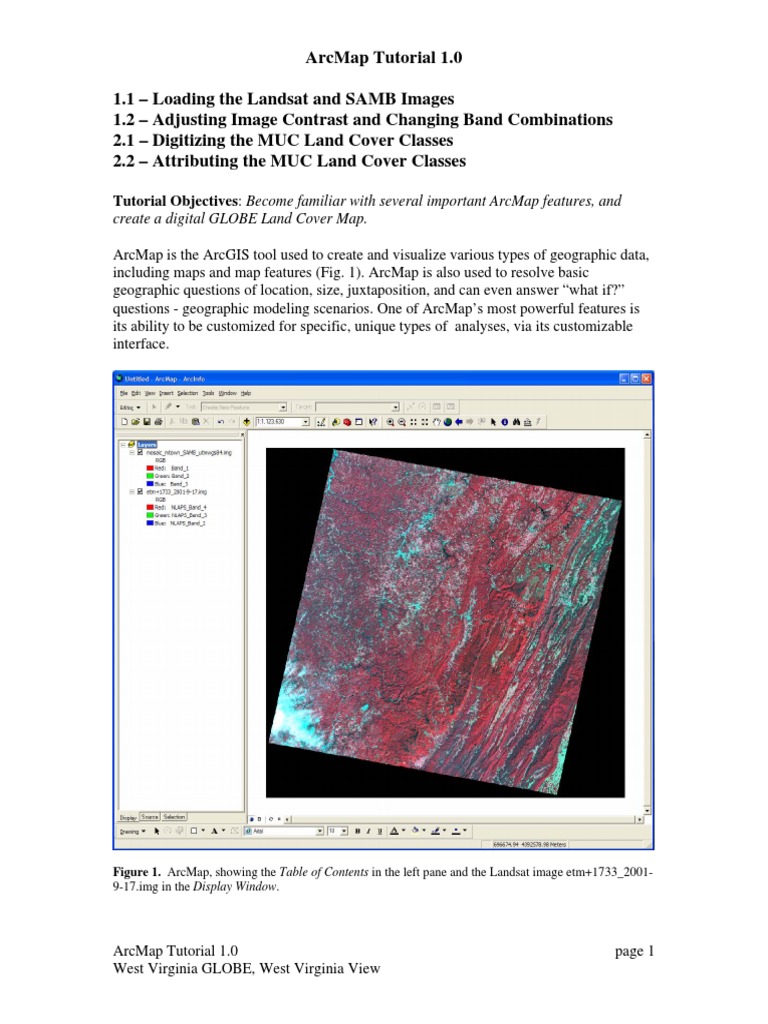
Task: Toggle Bold in the drawing toolbar
Action: click(358, 831)
